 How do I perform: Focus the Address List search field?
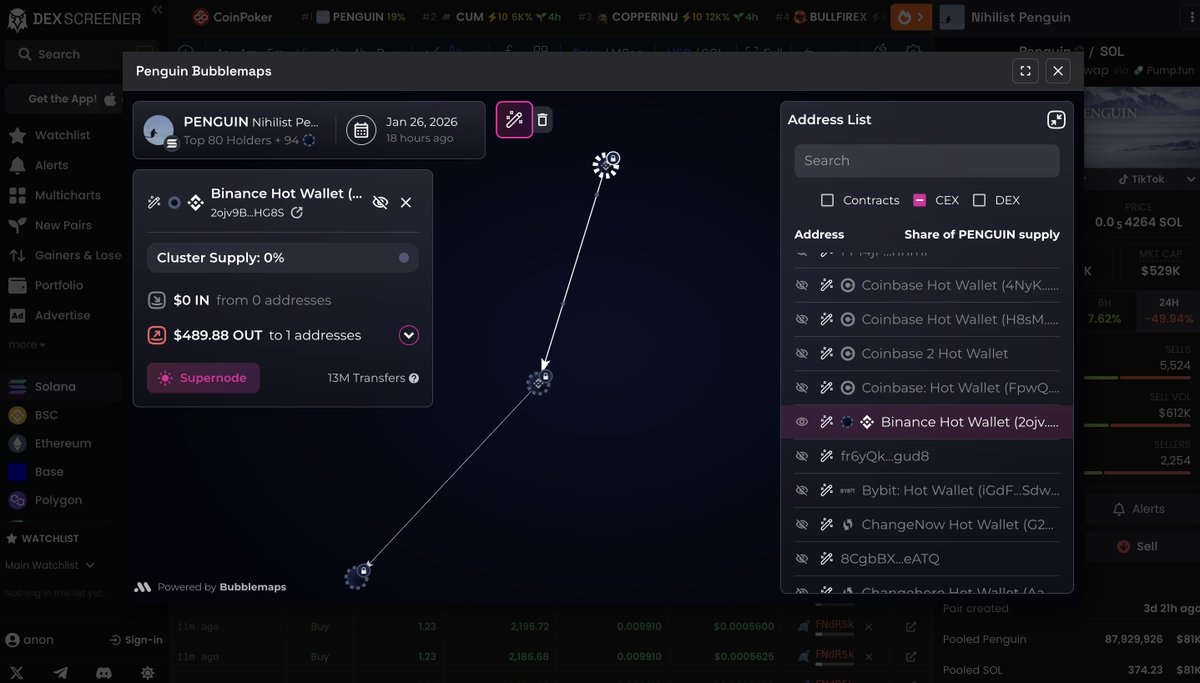click(927, 161)
